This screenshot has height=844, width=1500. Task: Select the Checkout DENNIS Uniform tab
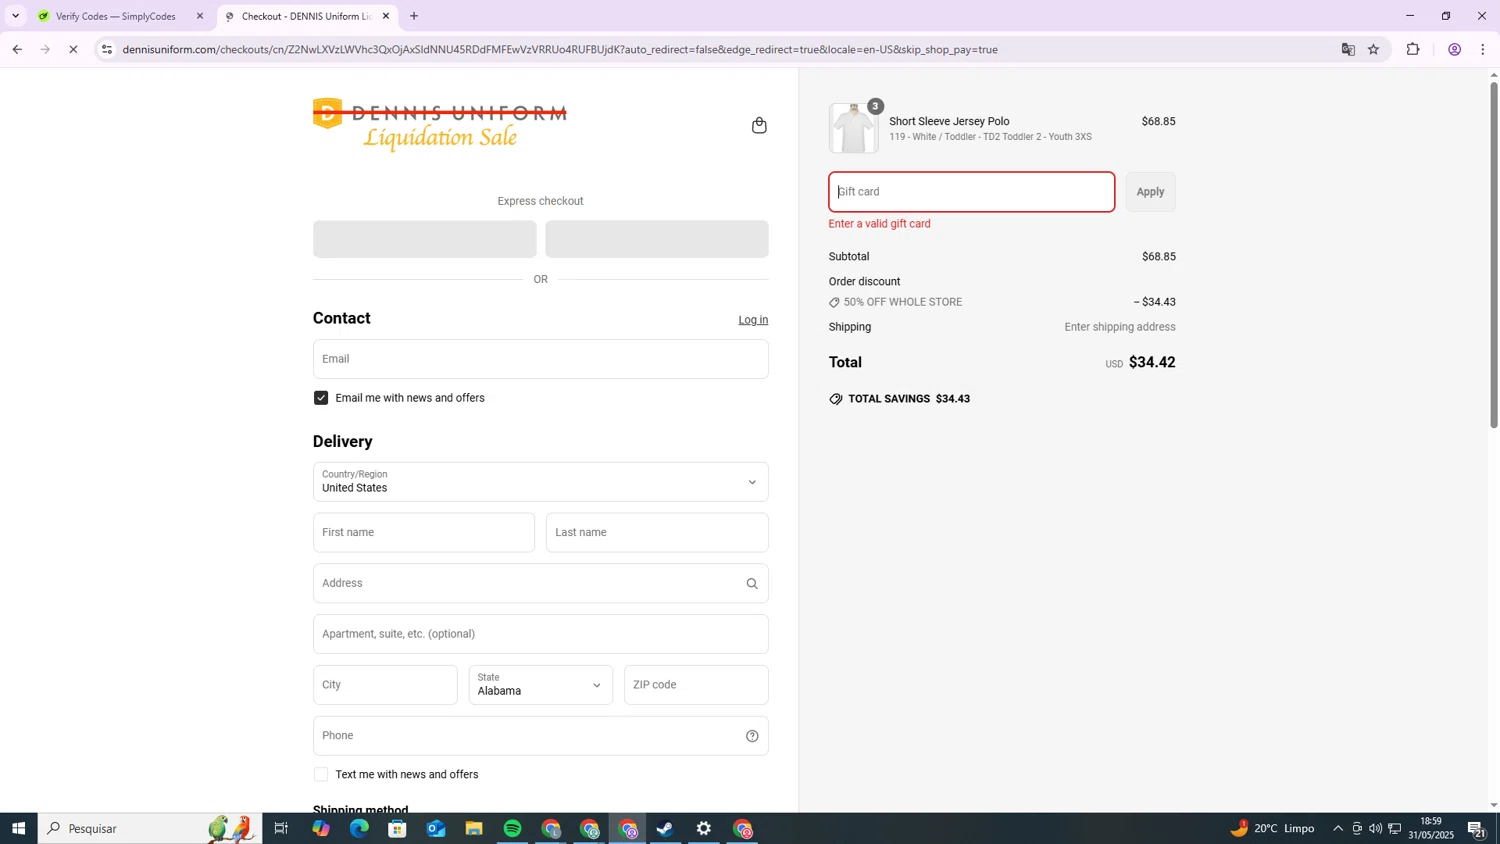(306, 16)
